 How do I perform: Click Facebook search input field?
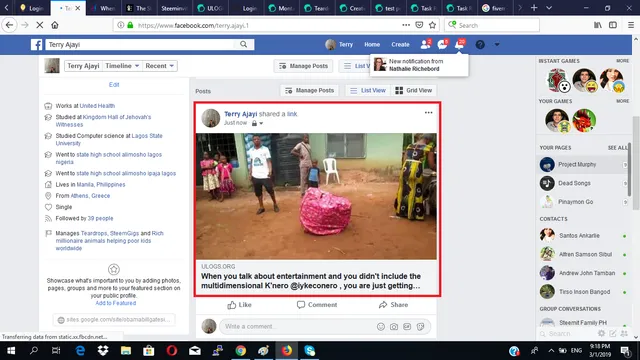click(141, 44)
